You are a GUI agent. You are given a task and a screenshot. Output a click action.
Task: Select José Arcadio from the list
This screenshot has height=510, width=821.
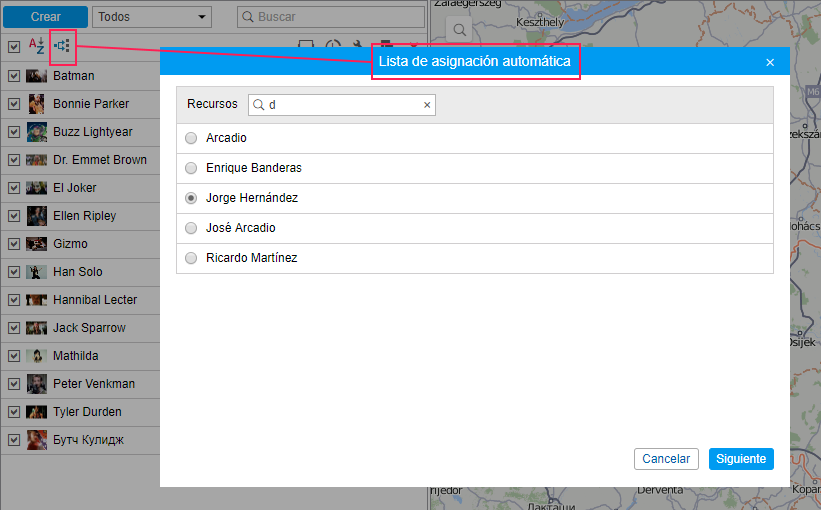coord(191,228)
